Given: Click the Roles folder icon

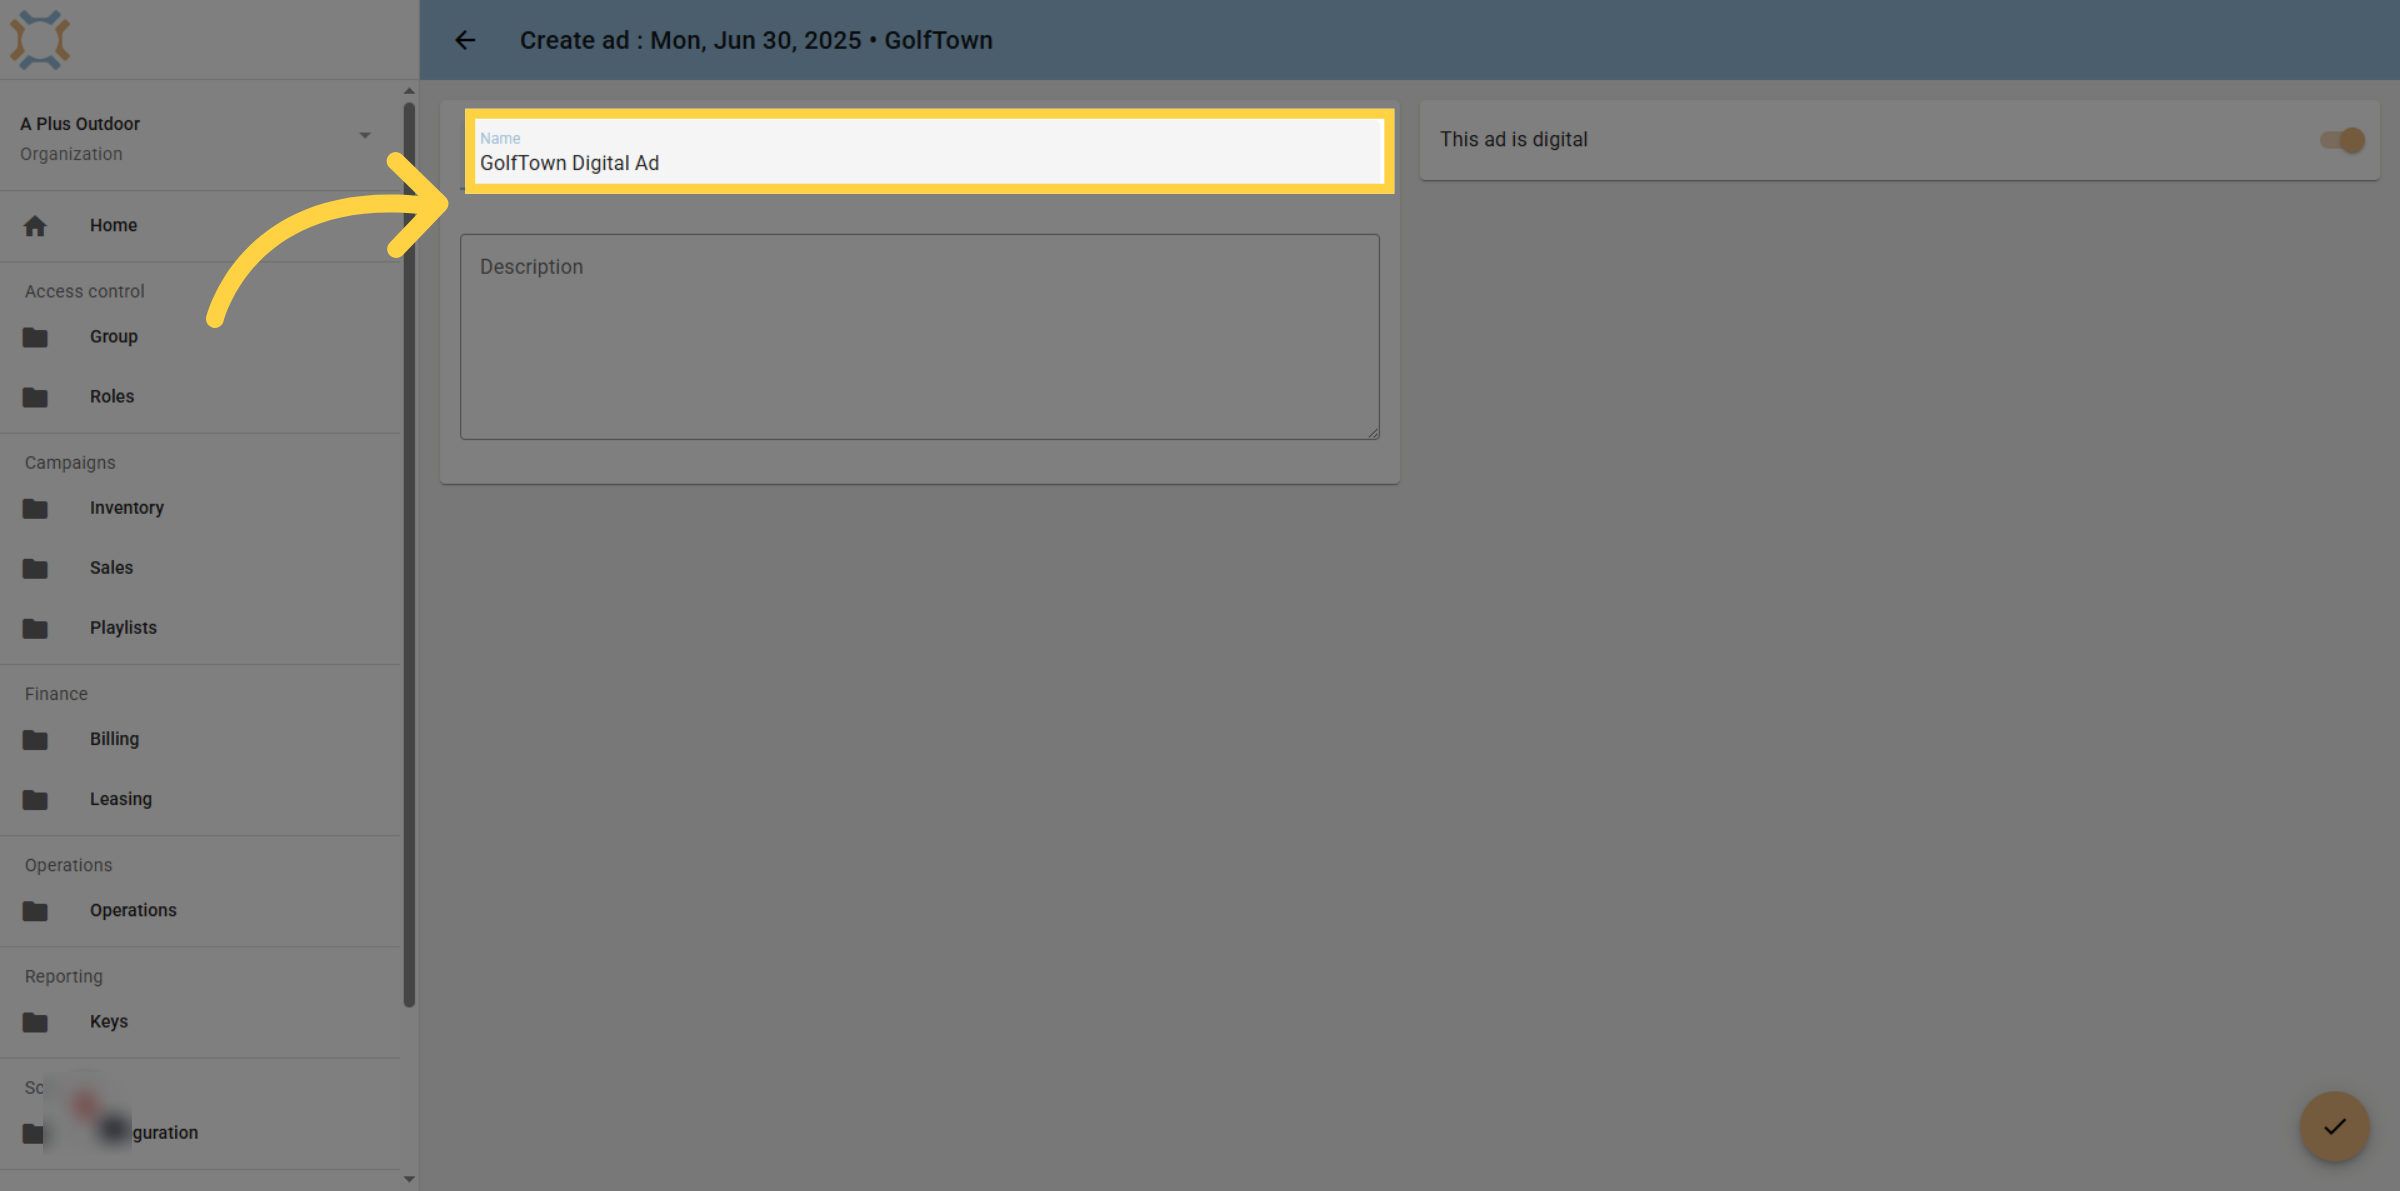Looking at the screenshot, I should click(x=35, y=397).
